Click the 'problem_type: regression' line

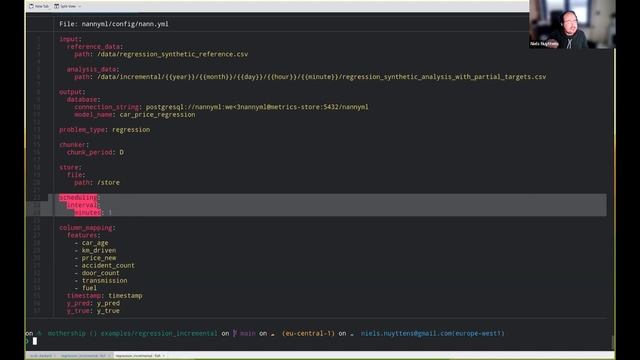pos(104,130)
